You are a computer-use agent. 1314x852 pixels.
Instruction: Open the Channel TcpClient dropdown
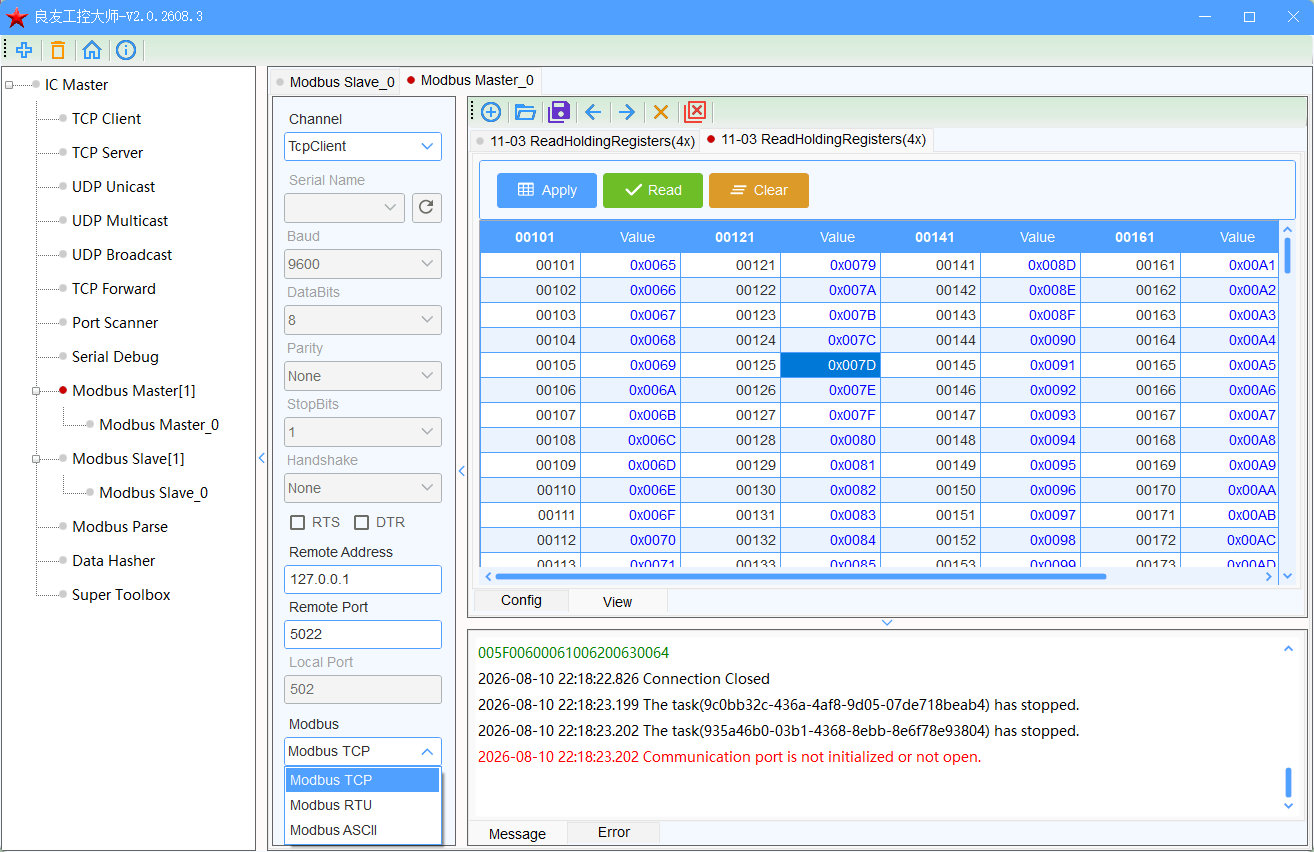[363, 146]
